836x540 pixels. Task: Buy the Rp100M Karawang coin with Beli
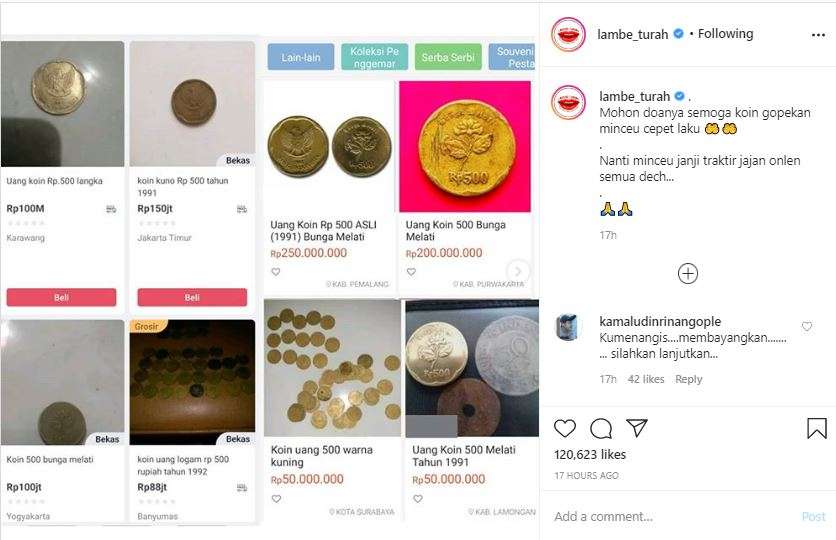point(61,297)
